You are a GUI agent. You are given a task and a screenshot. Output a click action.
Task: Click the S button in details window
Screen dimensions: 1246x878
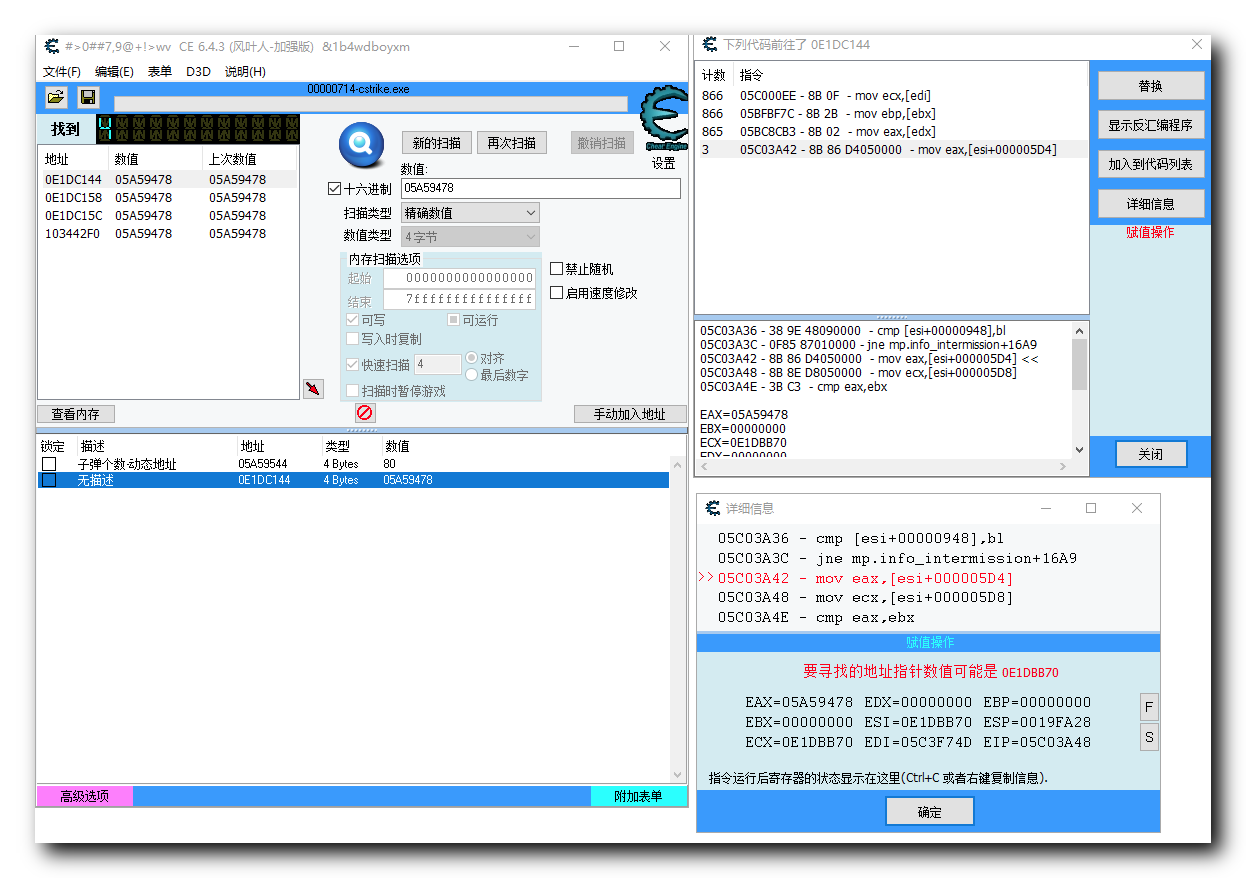pyautogui.click(x=1149, y=737)
